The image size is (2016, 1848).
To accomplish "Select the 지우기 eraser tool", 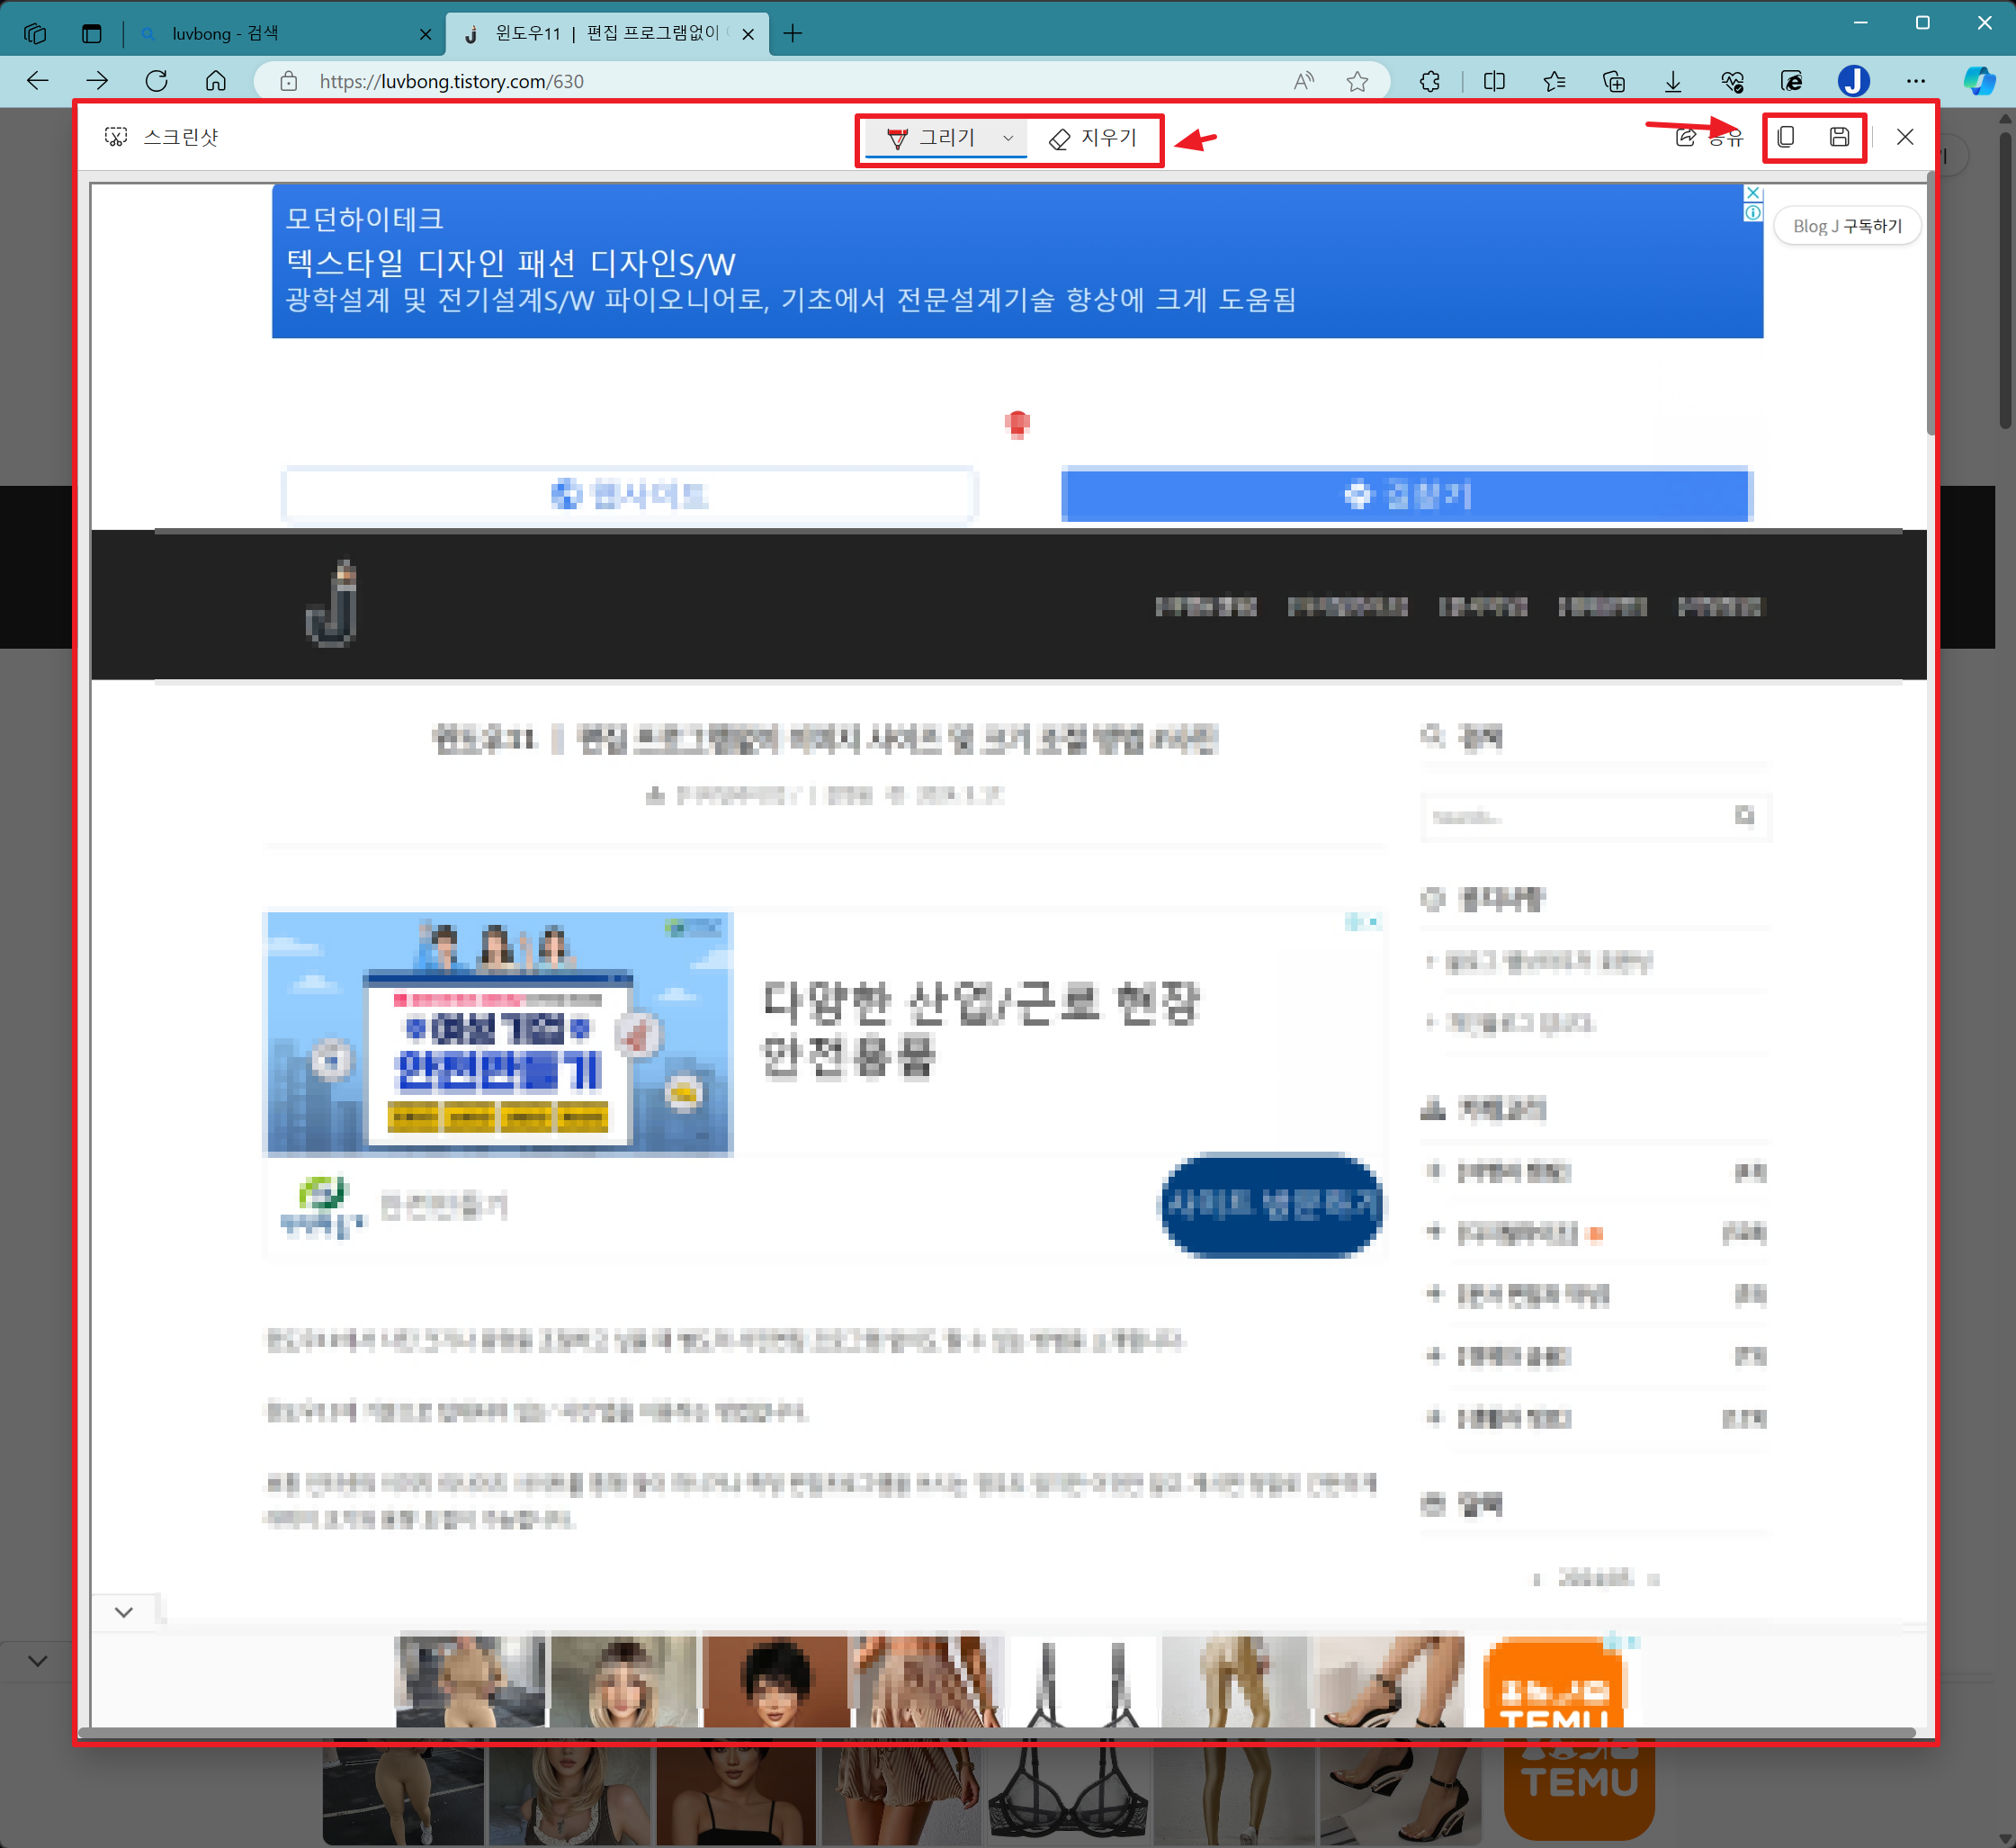I will [1093, 138].
